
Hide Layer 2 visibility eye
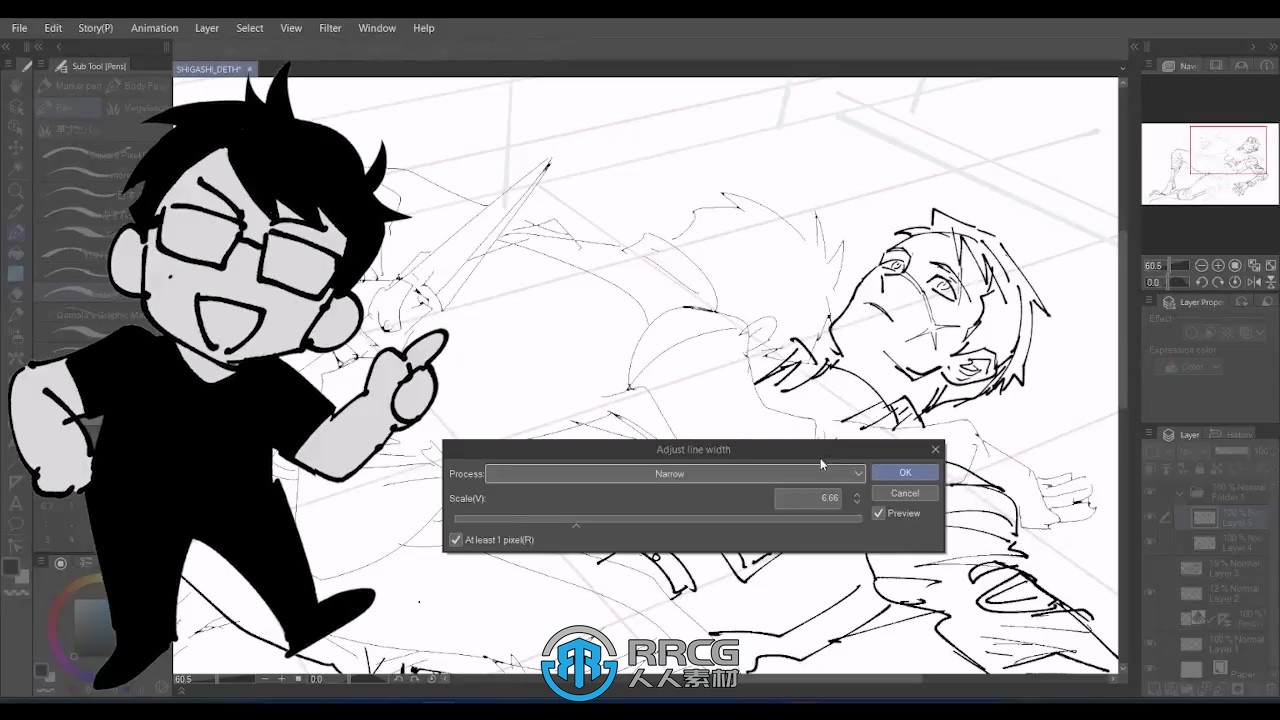pyautogui.click(x=1150, y=593)
